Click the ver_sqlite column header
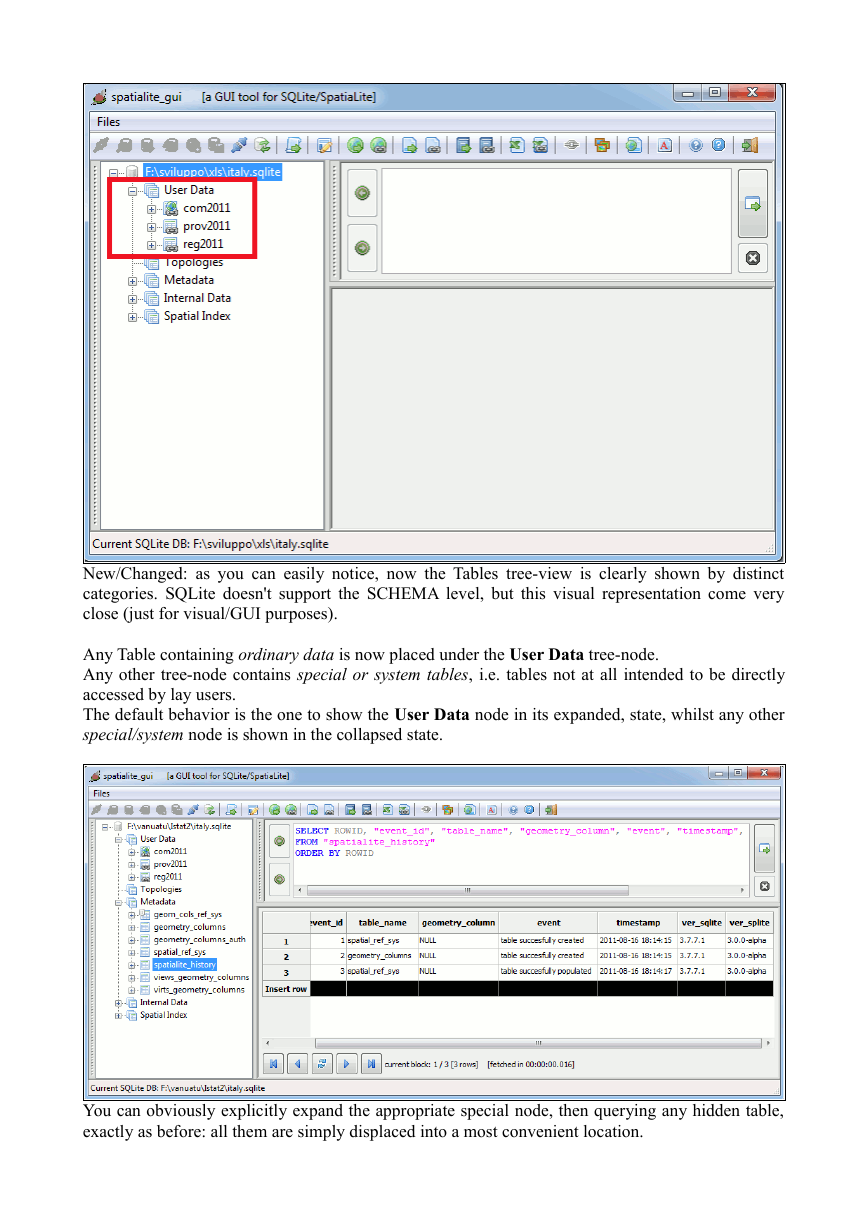868x1228 pixels. (x=701, y=922)
